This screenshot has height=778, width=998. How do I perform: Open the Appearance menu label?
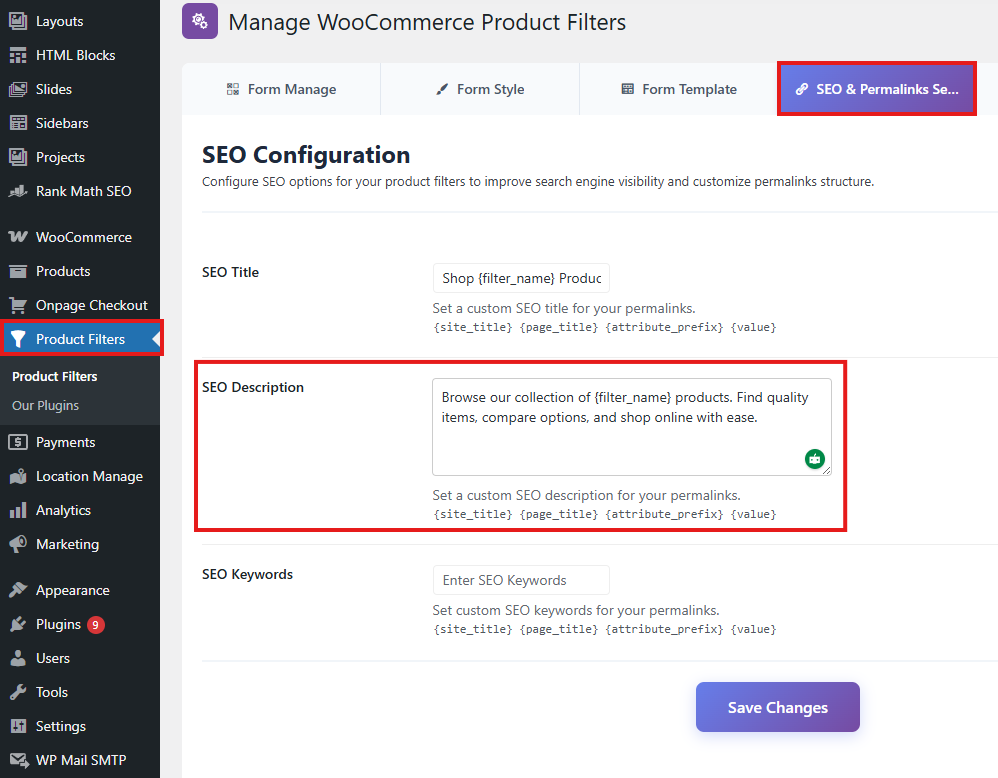pyautogui.click(x=73, y=590)
